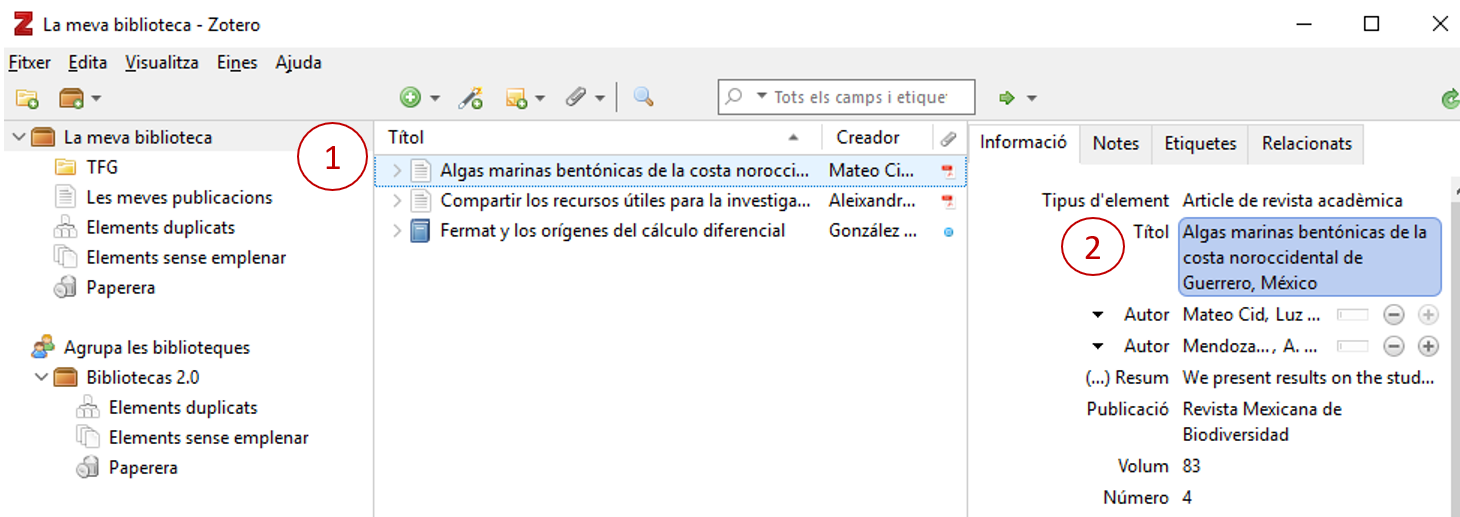
Task: Toggle name mode for Mendoza author
Action: point(1353,346)
